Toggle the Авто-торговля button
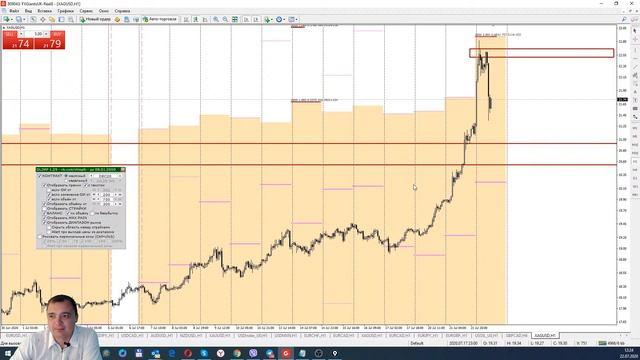640x360 pixels. (160, 19)
